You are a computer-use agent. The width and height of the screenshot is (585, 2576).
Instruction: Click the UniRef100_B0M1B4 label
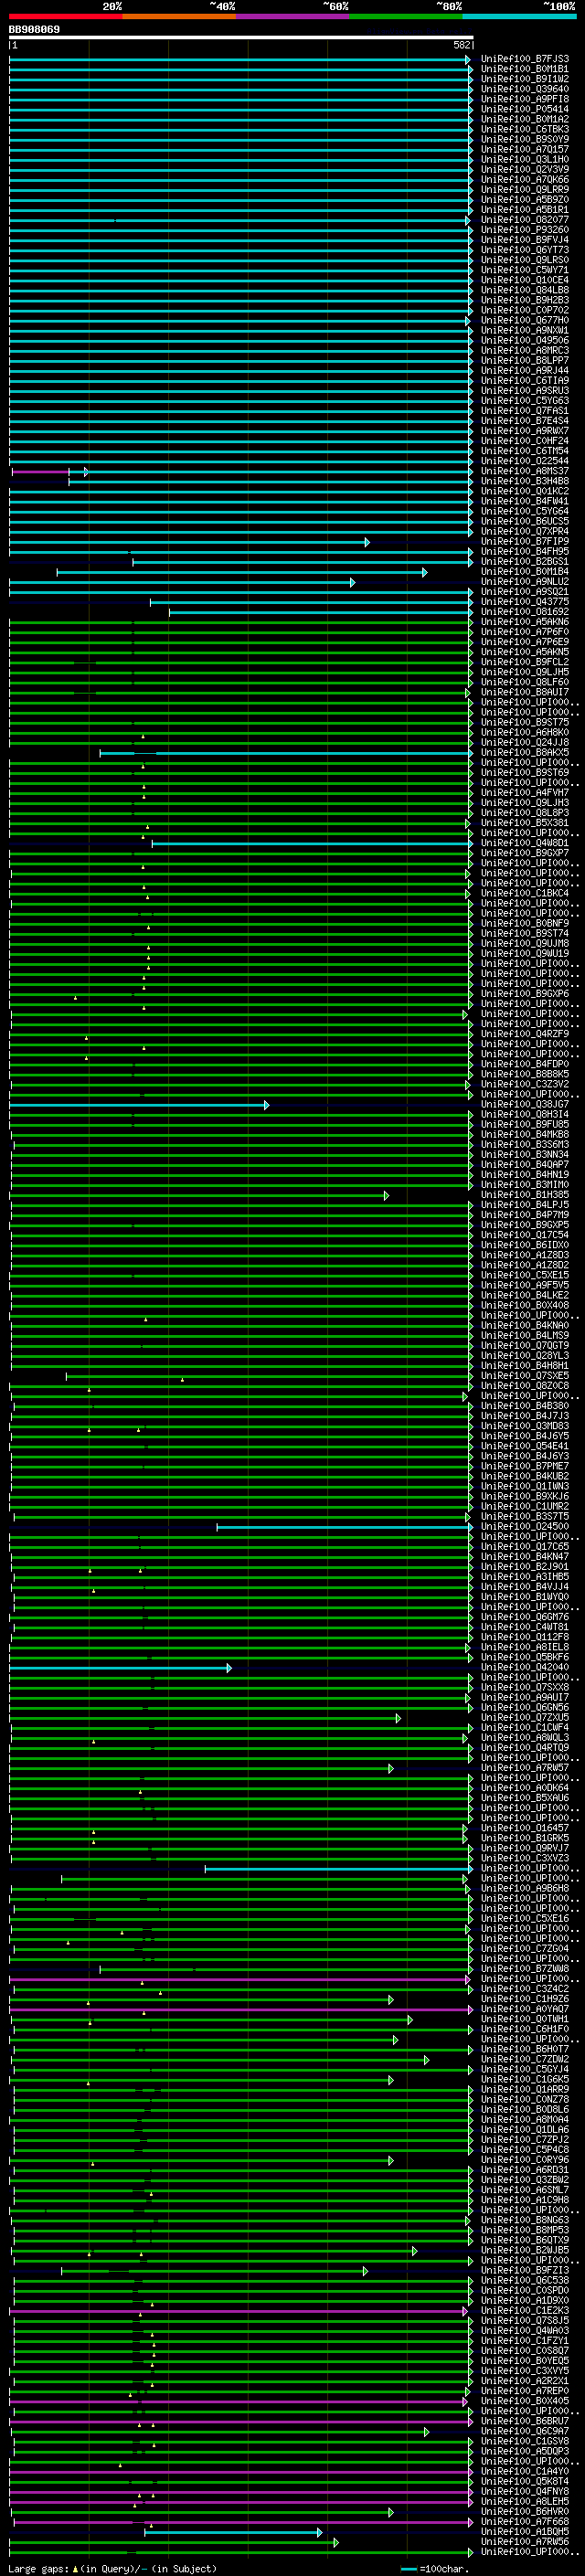click(x=525, y=572)
